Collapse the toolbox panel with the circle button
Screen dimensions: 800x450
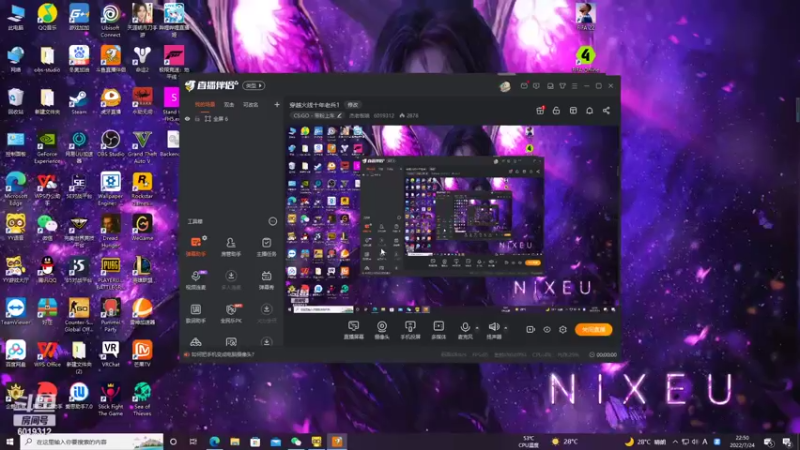pos(272,221)
